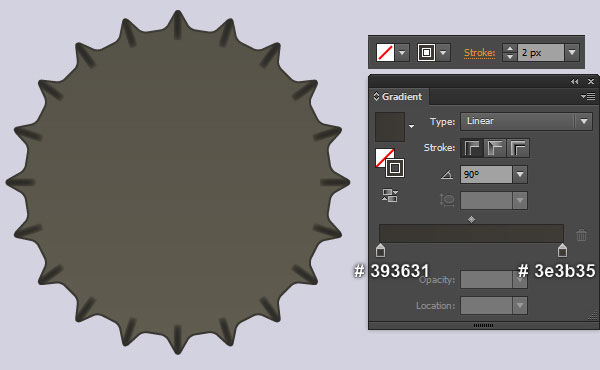Select the right gradient stop #3e3b35
This screenshot has width=600, height=370.
(562, 250)
